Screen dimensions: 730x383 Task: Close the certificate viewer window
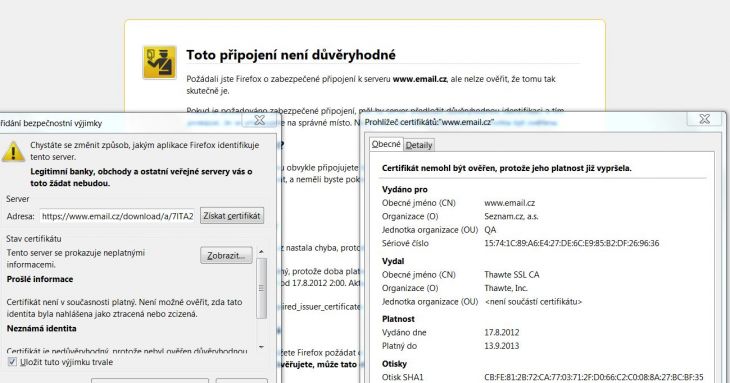point(705,119)
